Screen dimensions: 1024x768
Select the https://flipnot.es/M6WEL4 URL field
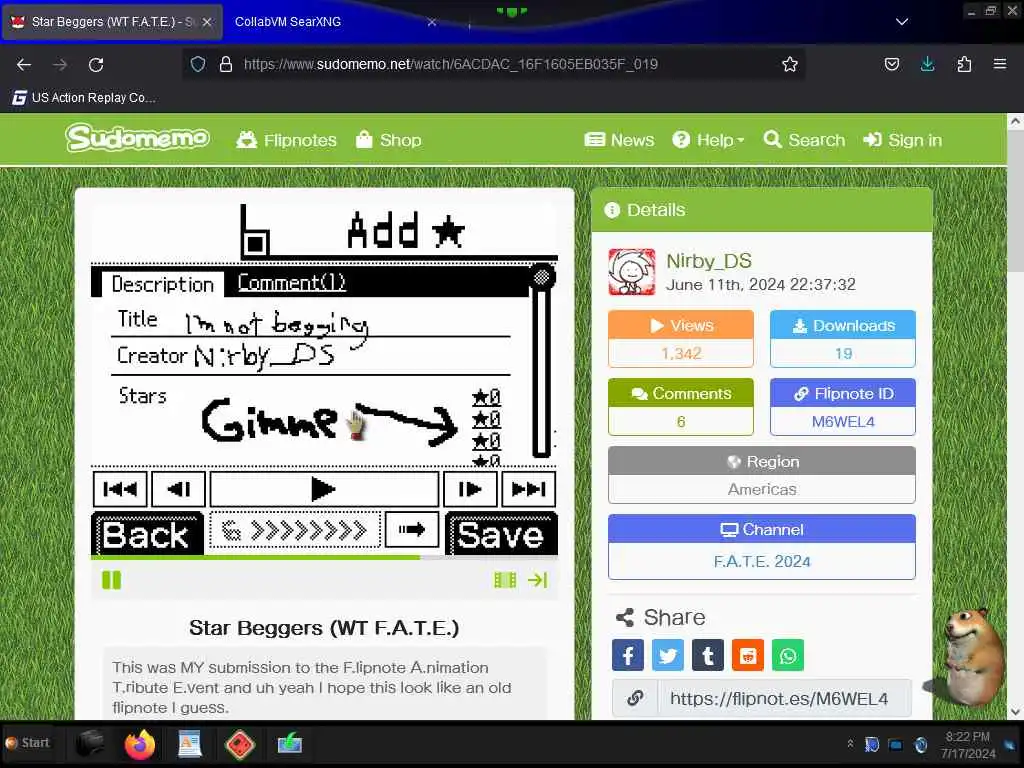point(784,698)
